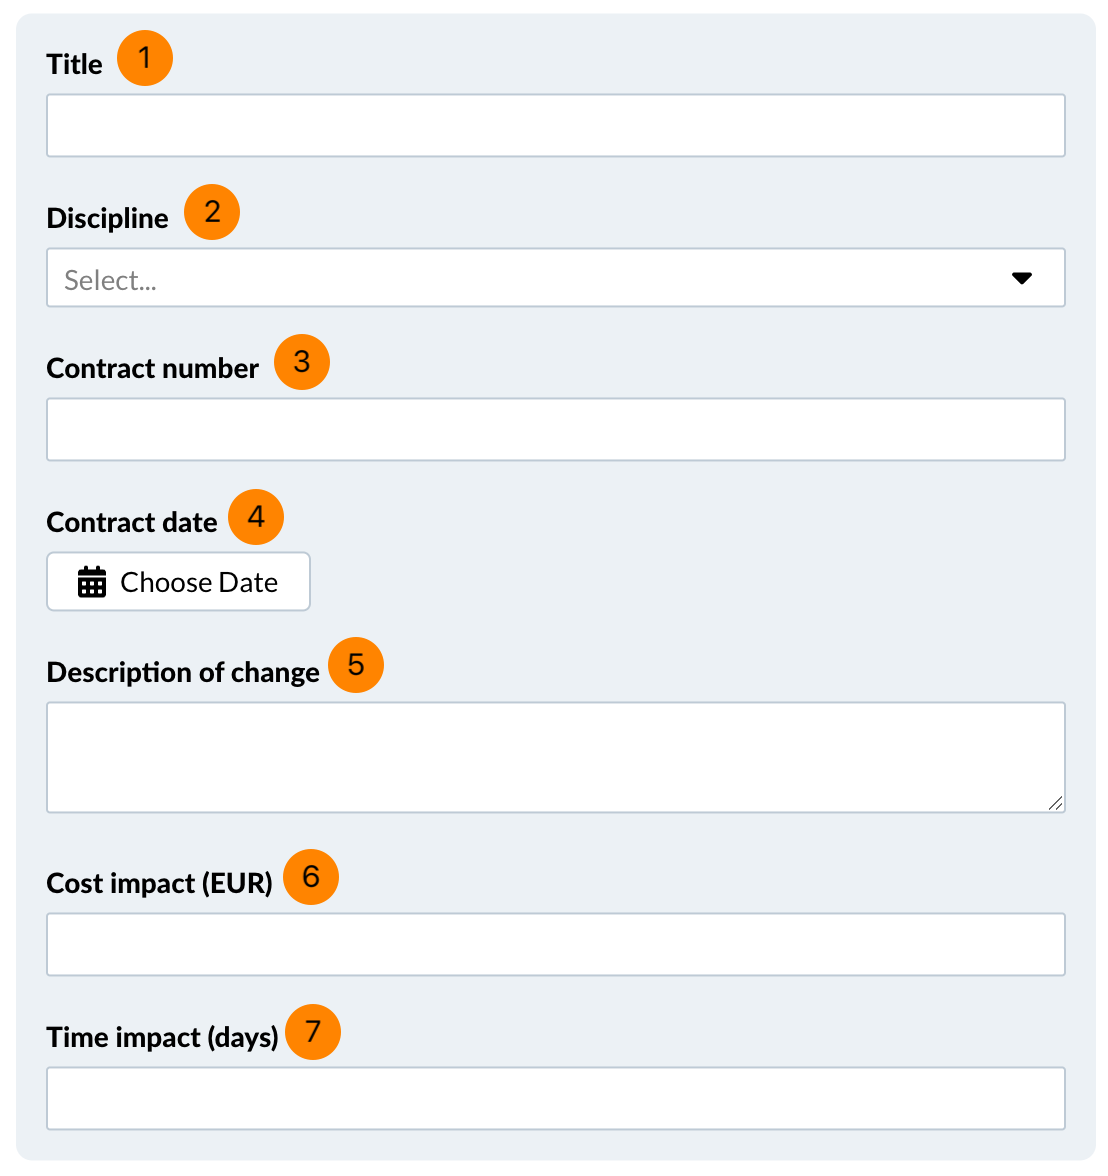Click the orange badge 2 beside Discipline
The width and height of the screenshot is (1108, 1176).
tap(212, 212)
